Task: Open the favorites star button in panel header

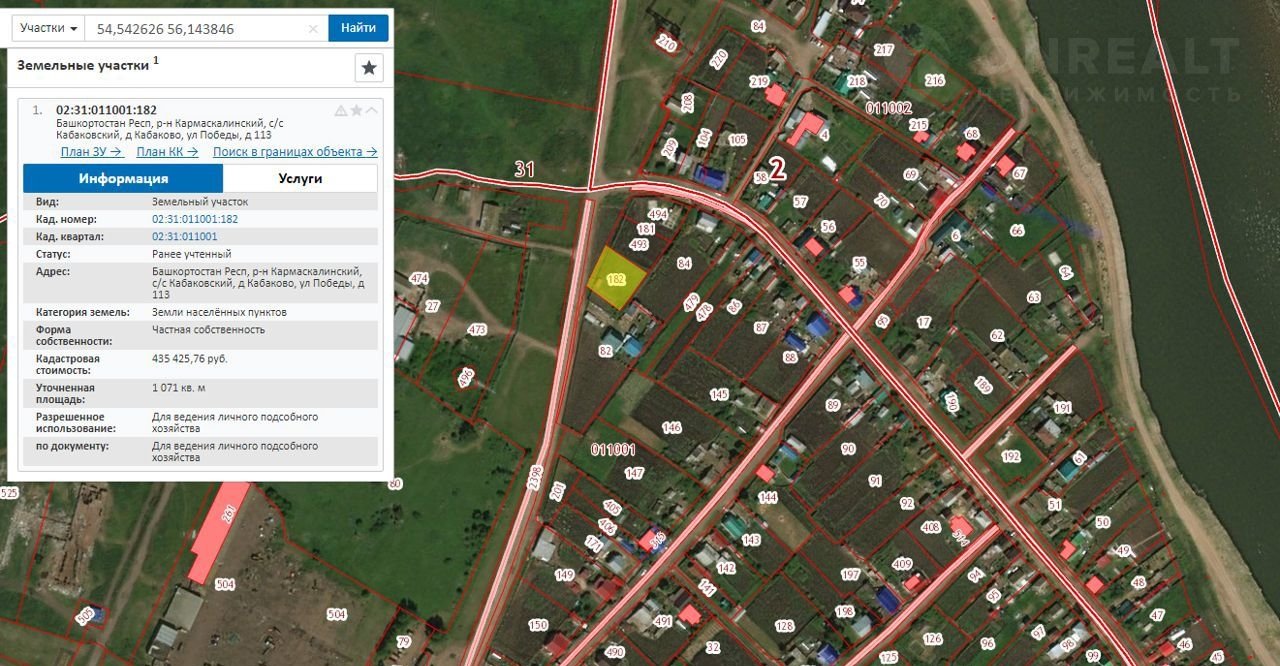Action: click(x=369, y=68)
